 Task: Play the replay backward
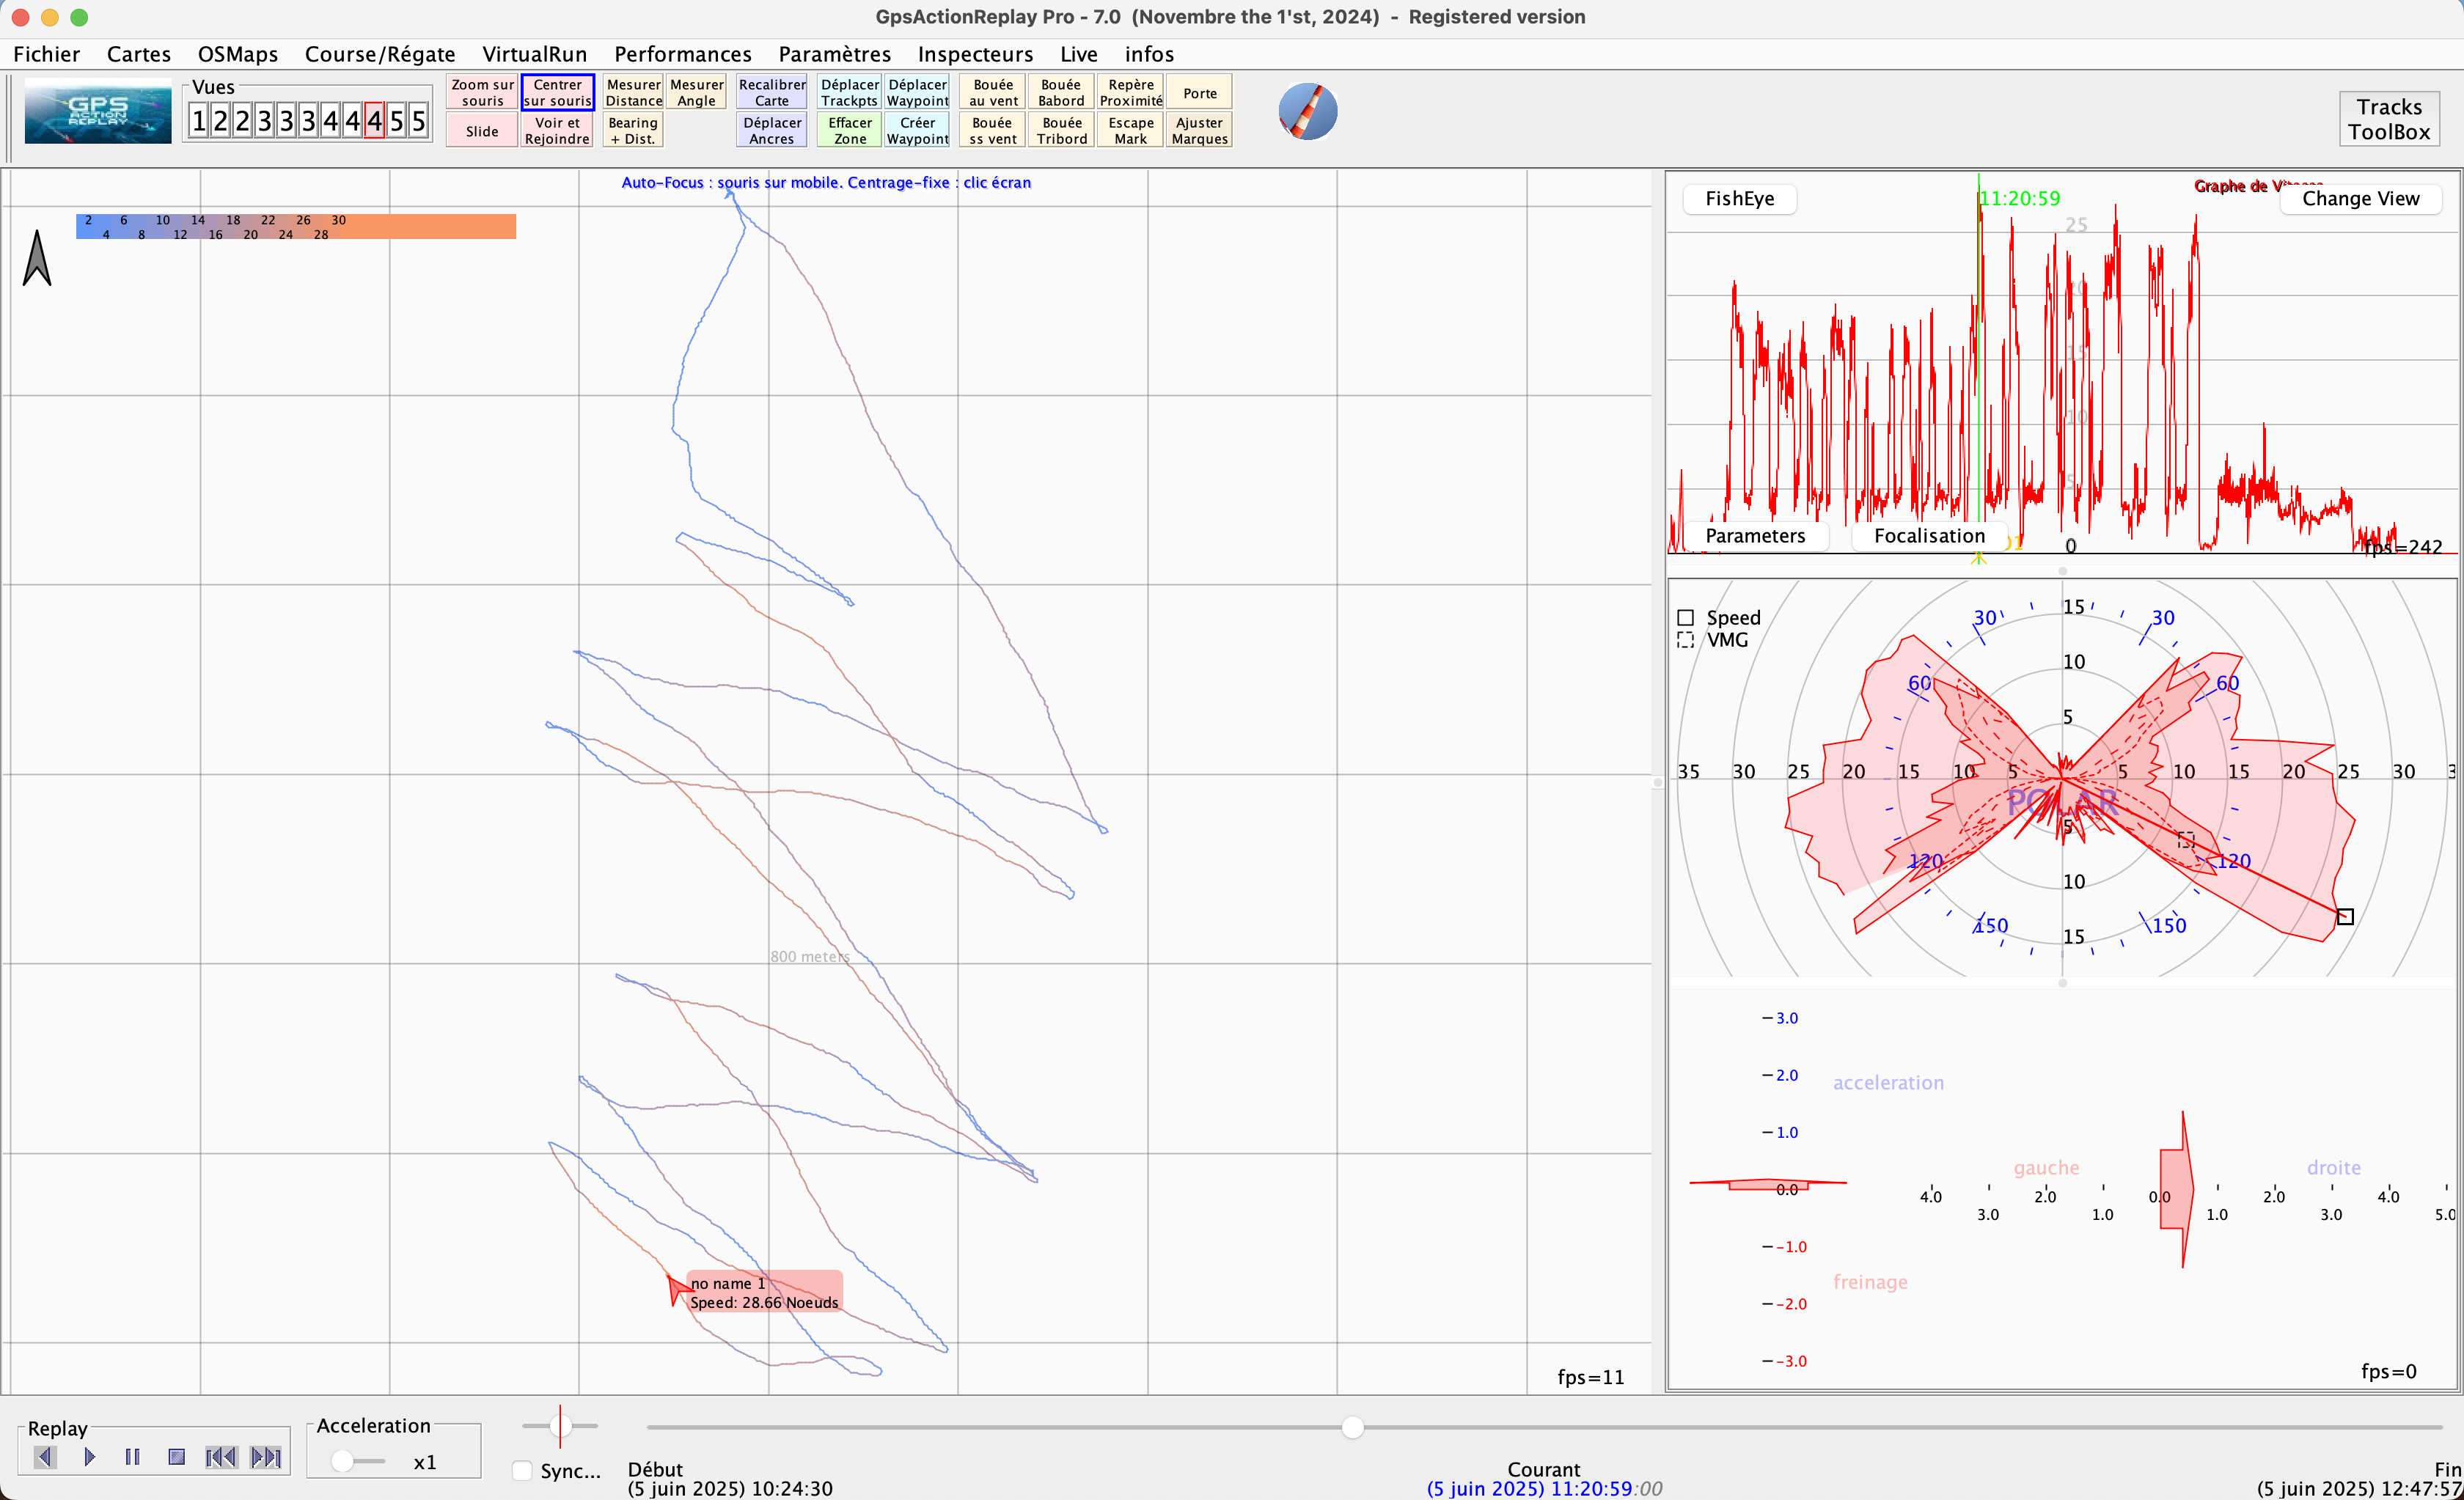[45, 1457]
